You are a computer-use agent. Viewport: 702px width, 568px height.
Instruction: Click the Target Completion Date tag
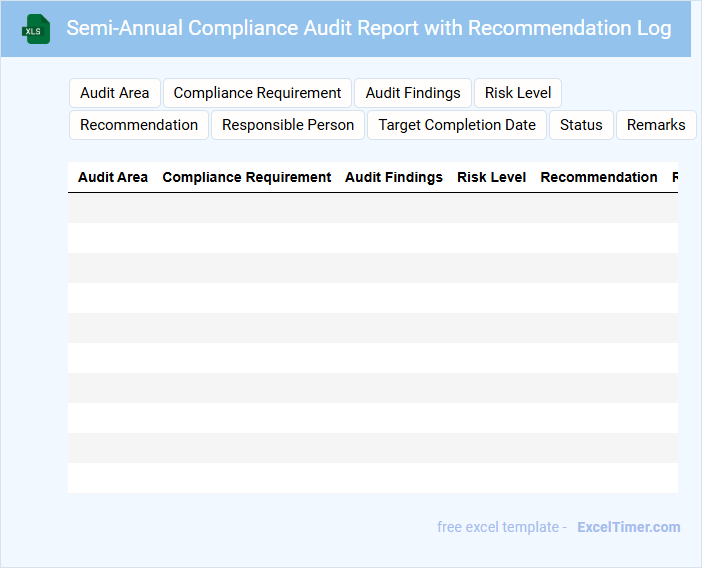tap(457, 125)
